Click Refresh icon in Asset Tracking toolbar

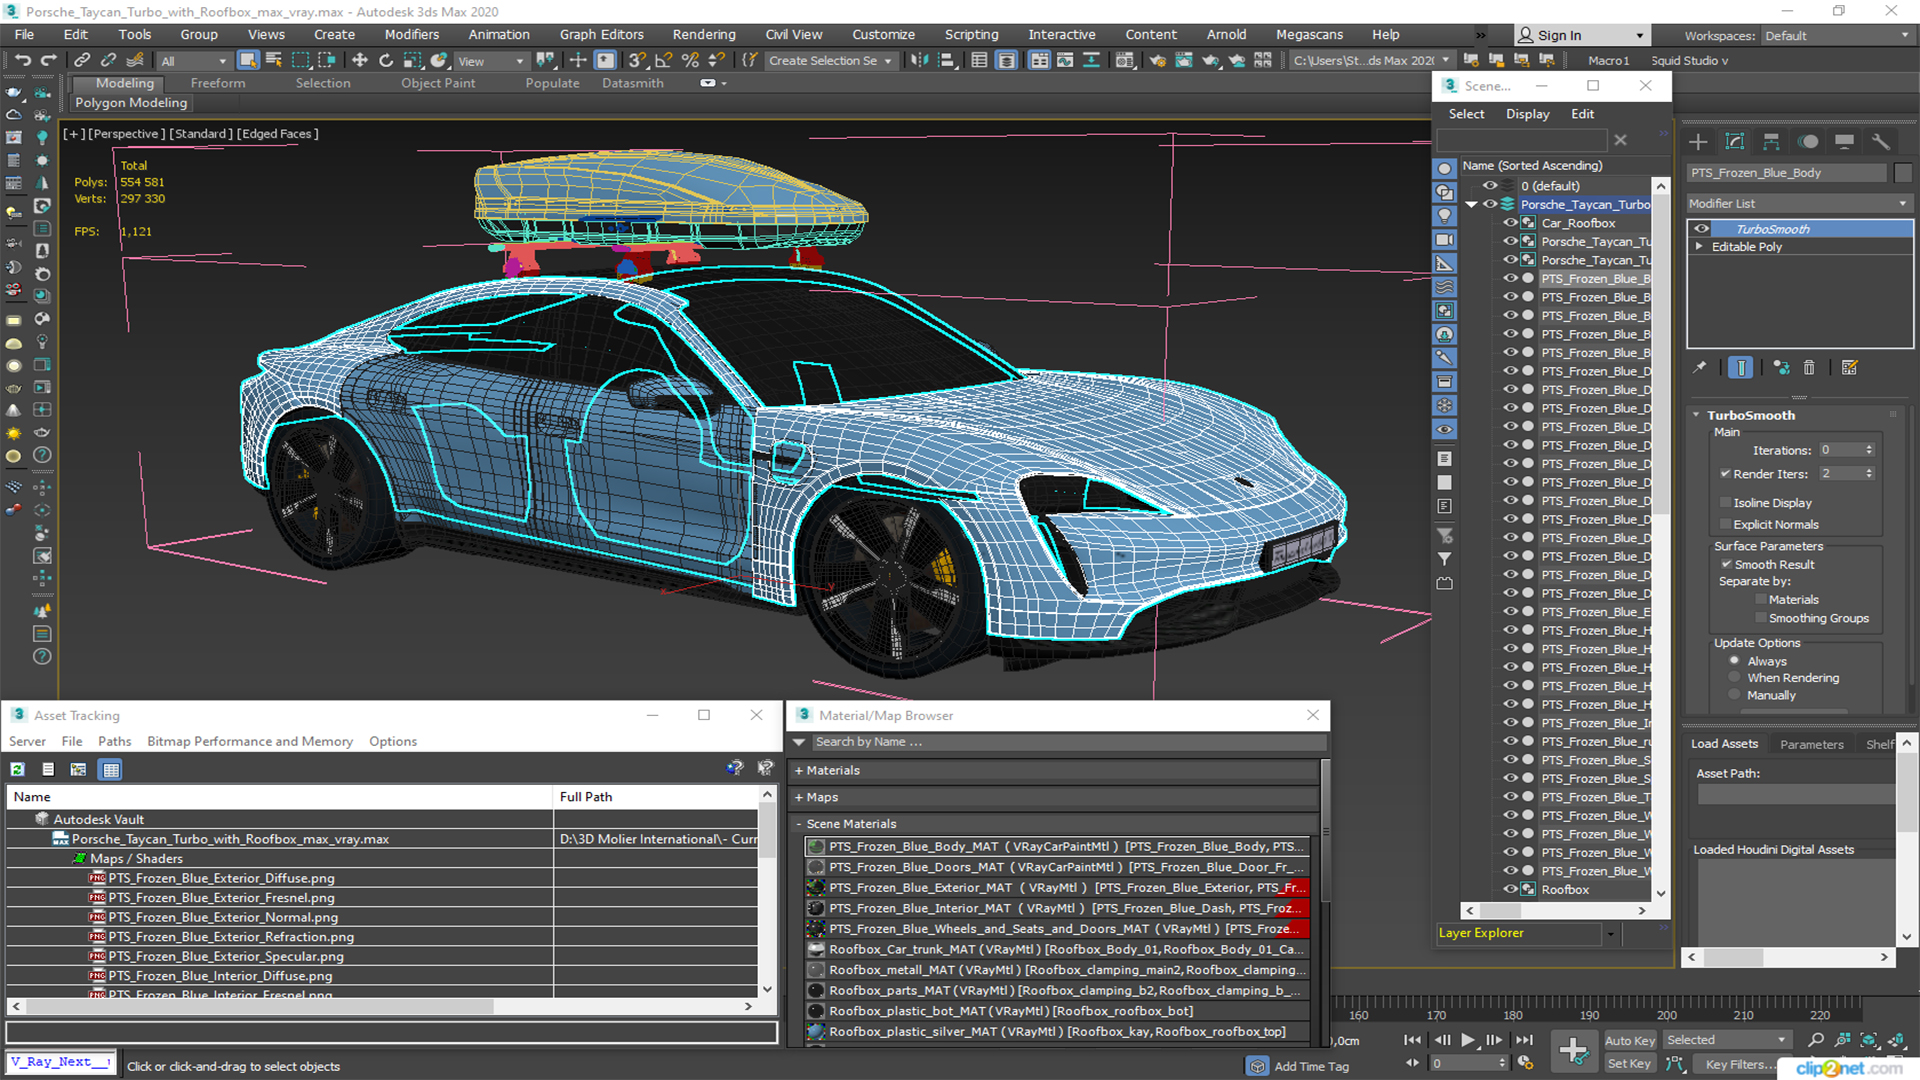17,769
